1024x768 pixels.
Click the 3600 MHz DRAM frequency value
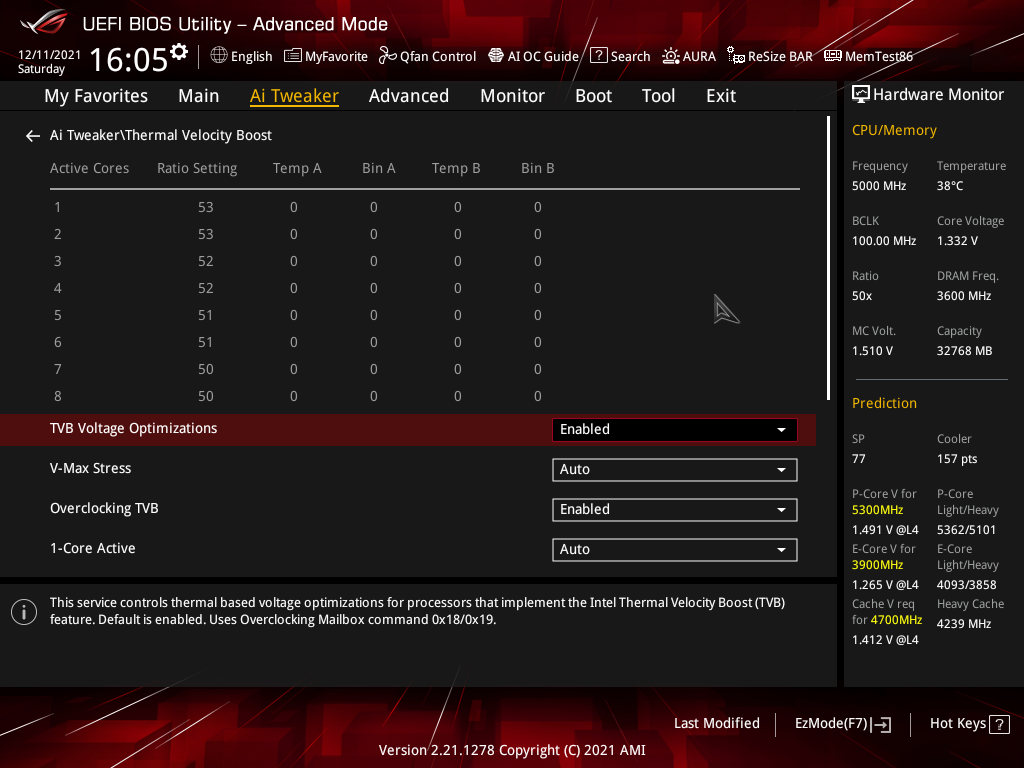963,296
